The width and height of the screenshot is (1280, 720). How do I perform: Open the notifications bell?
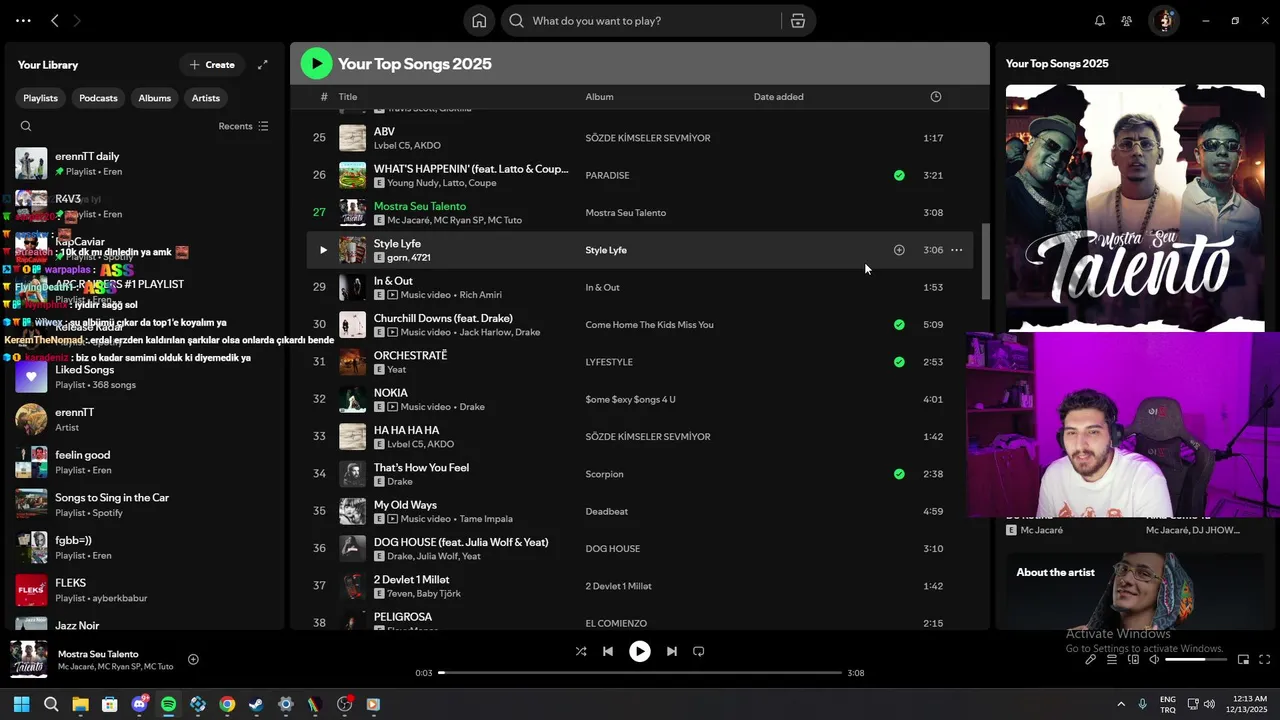tap(1099, 21)
